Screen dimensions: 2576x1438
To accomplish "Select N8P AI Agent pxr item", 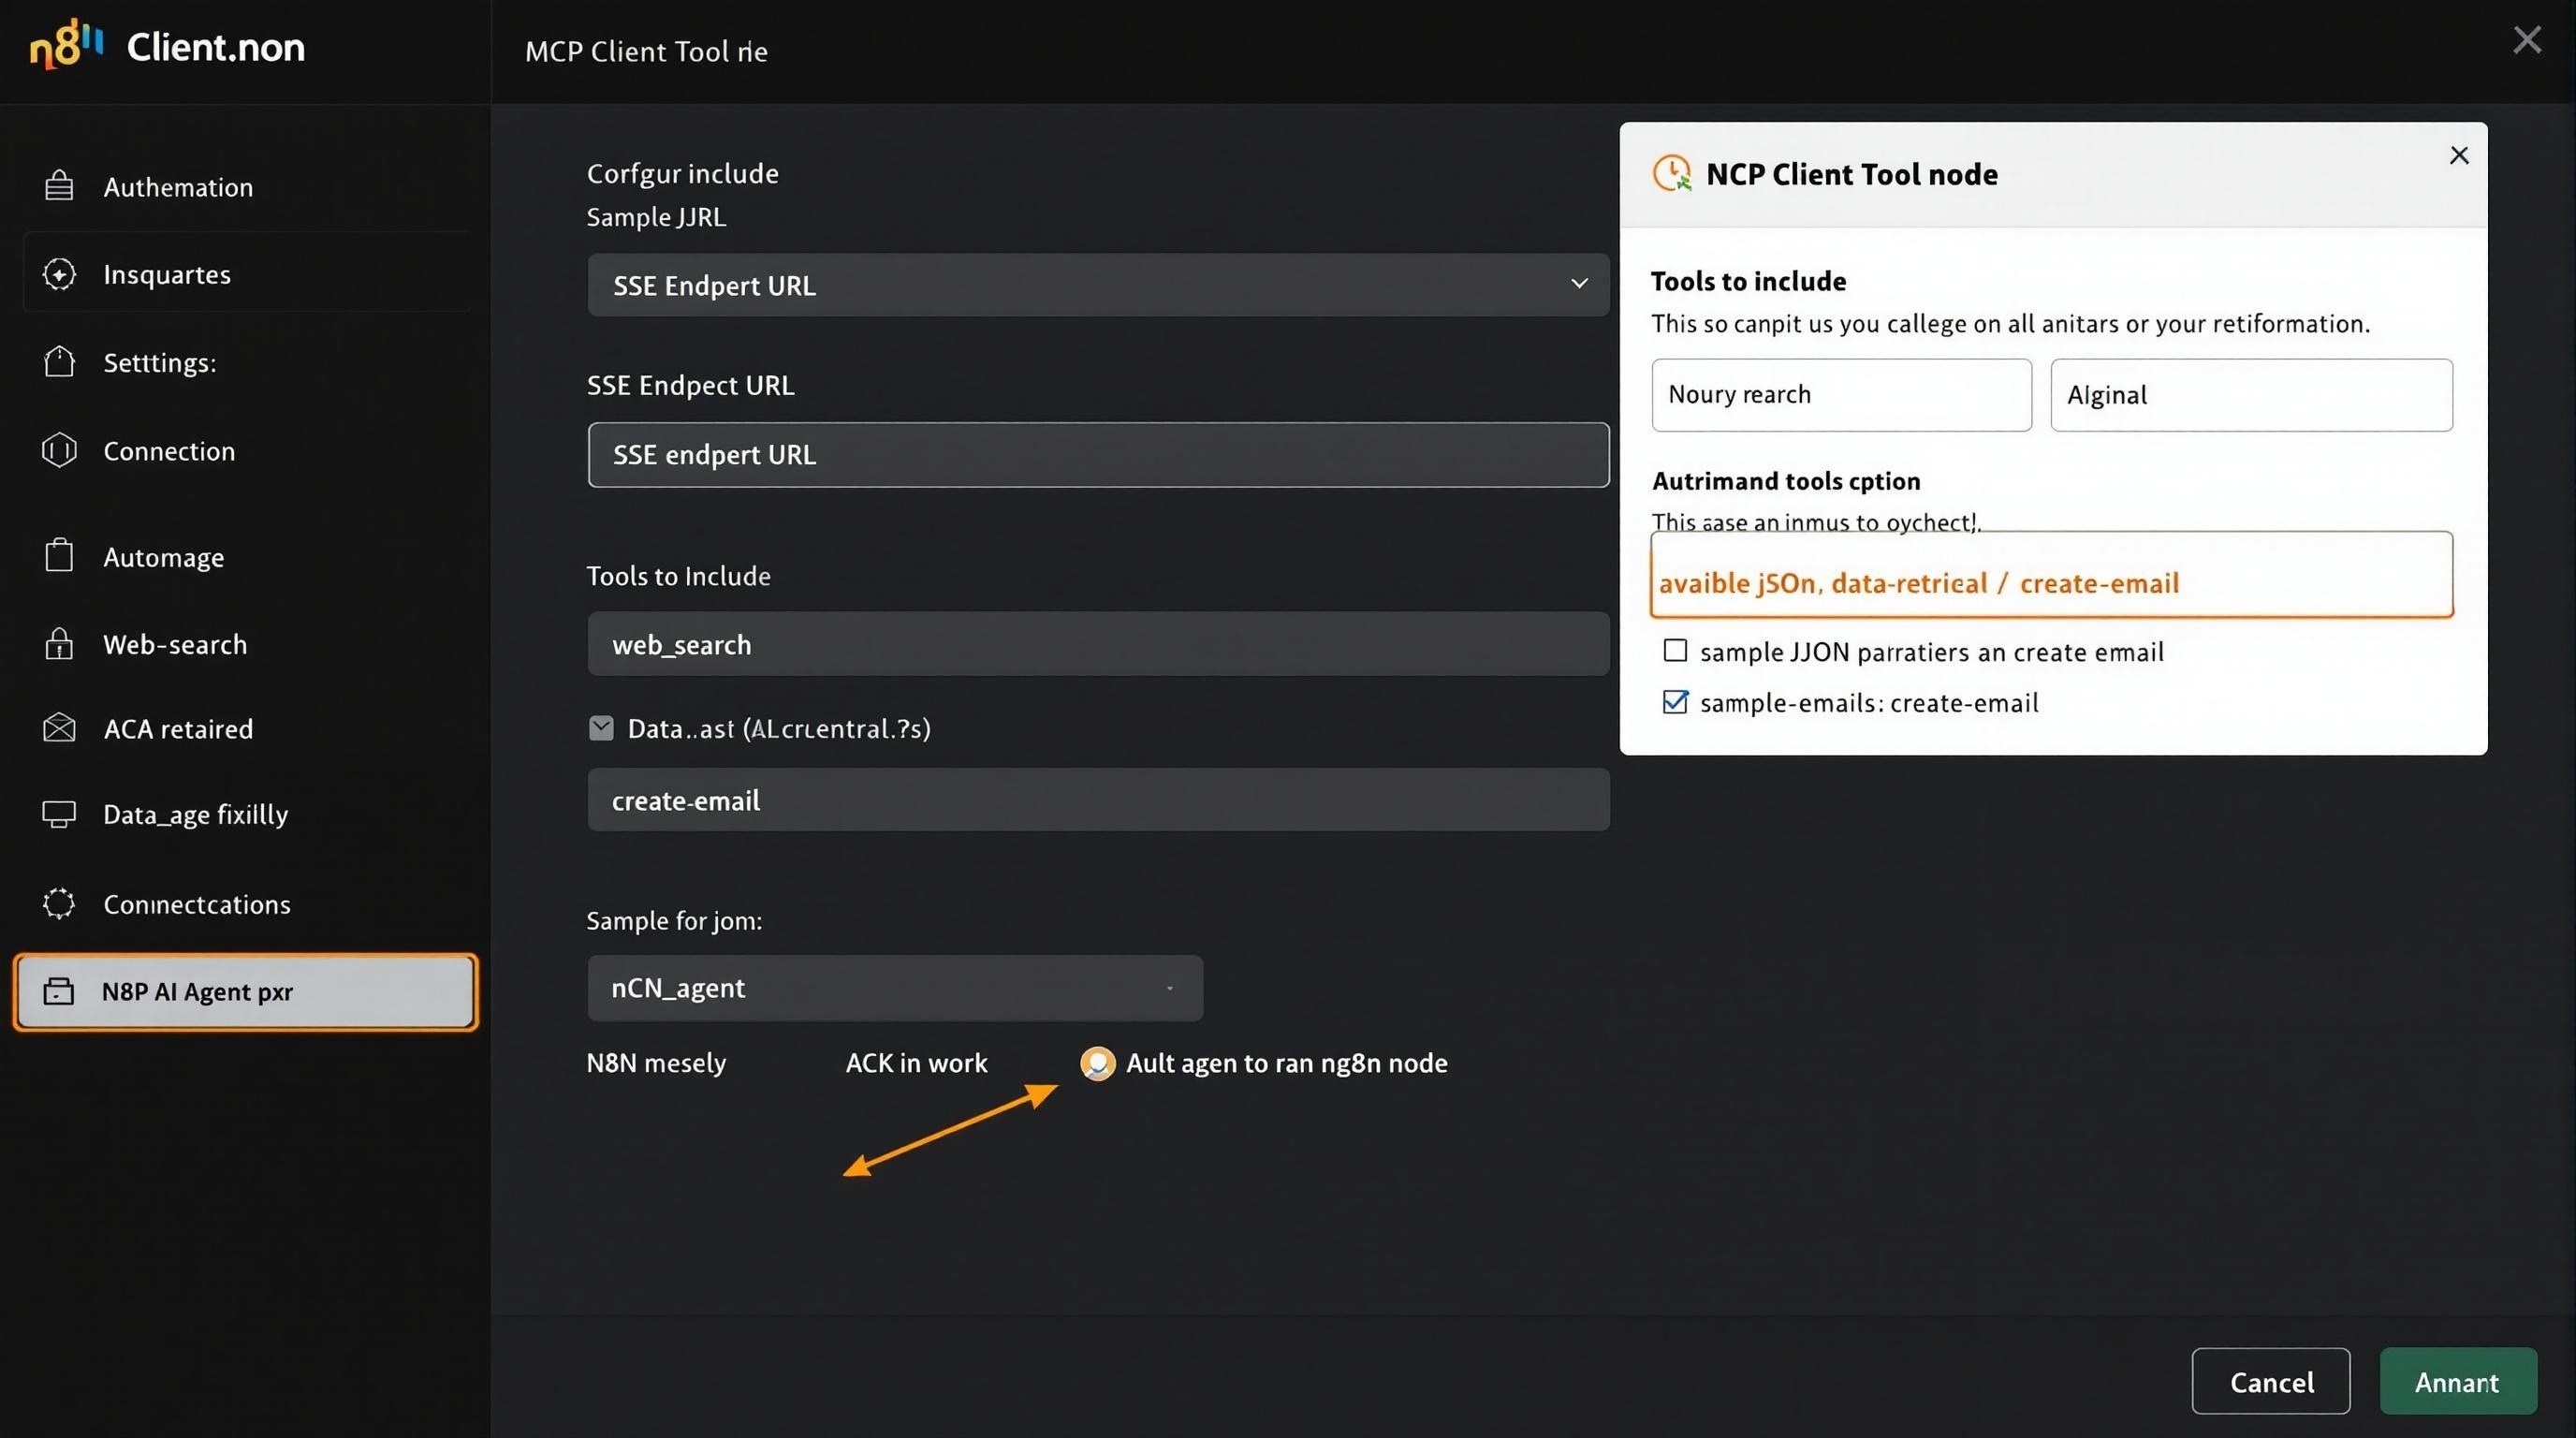I will [x=246, y=991].
